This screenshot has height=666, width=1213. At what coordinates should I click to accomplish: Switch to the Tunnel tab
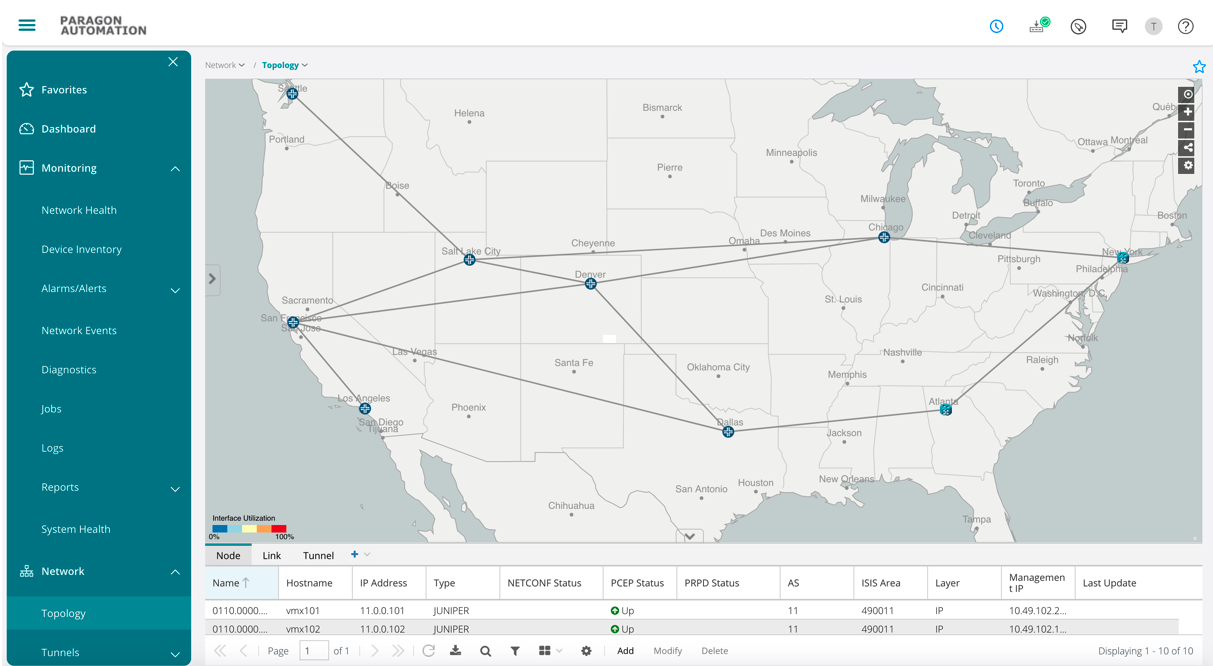coord(318,555)
